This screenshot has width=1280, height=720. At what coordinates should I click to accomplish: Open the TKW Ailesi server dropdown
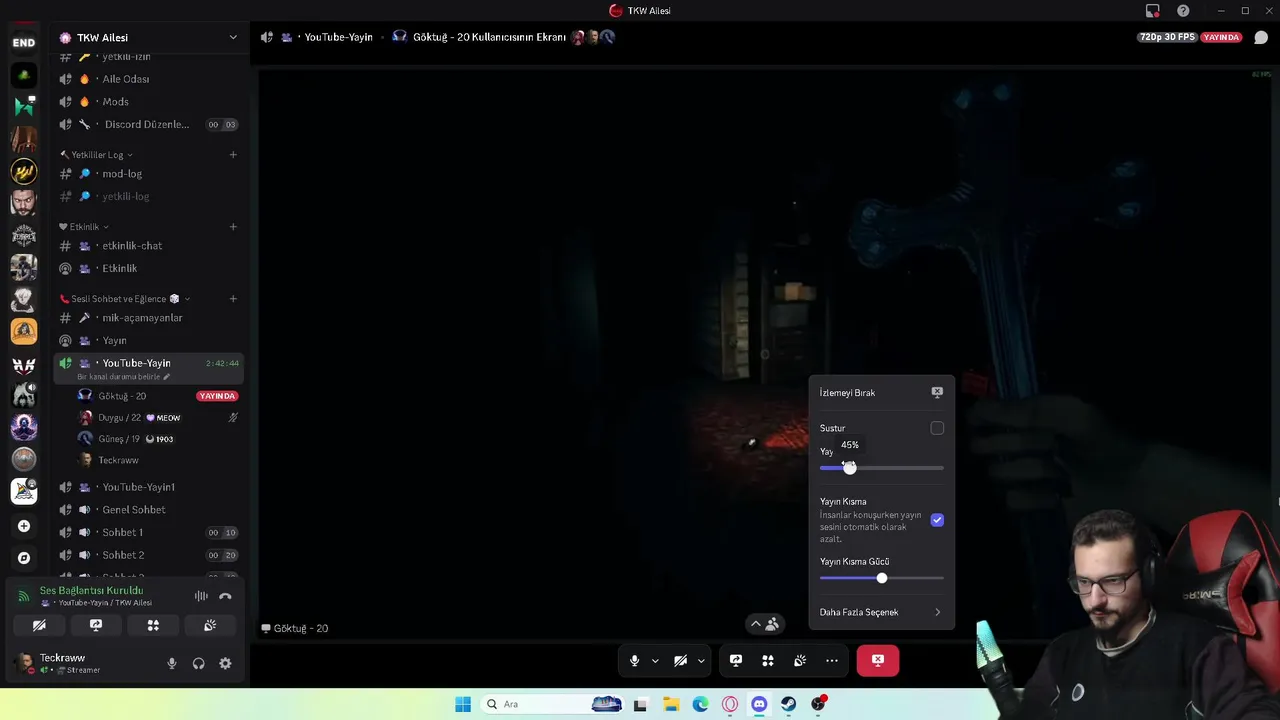(149, 37)
